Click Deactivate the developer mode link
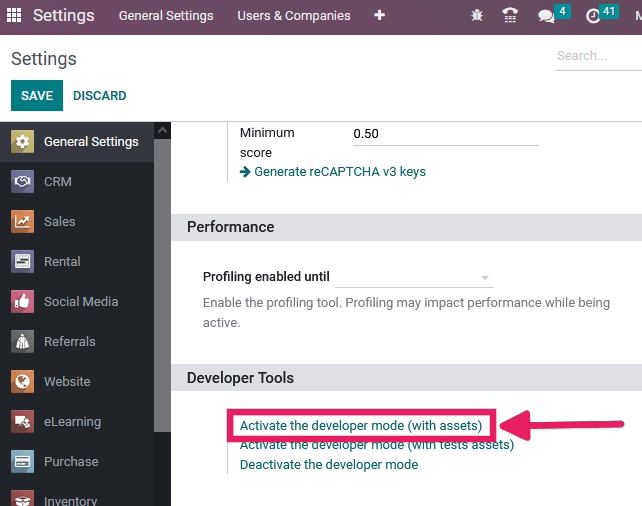 pos(329,465)
